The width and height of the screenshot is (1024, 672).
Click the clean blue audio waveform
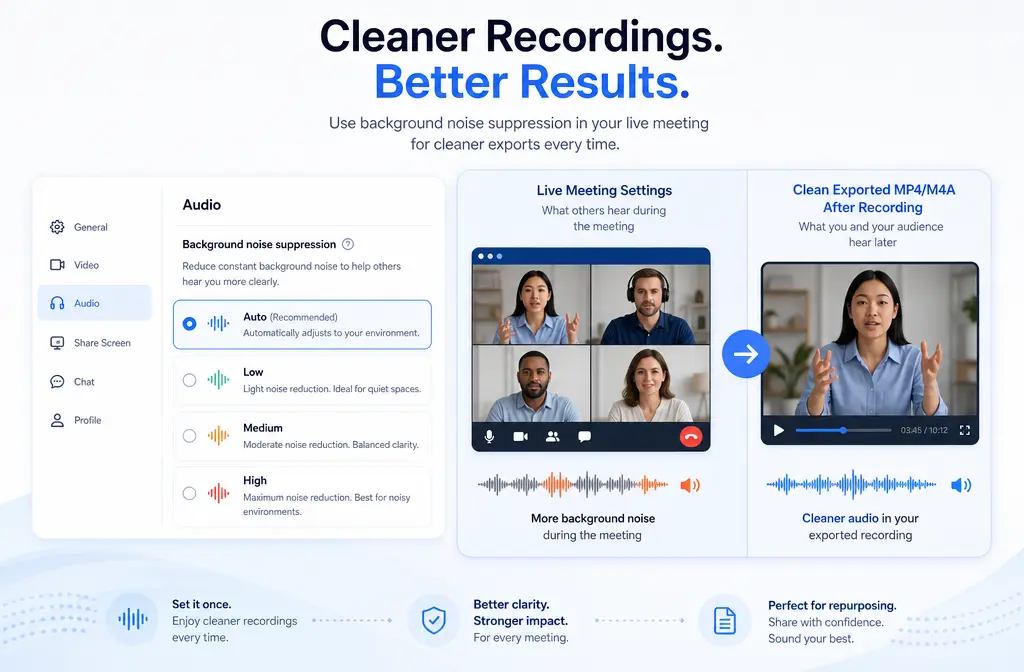pyautogui.click(x=851, y=485)
